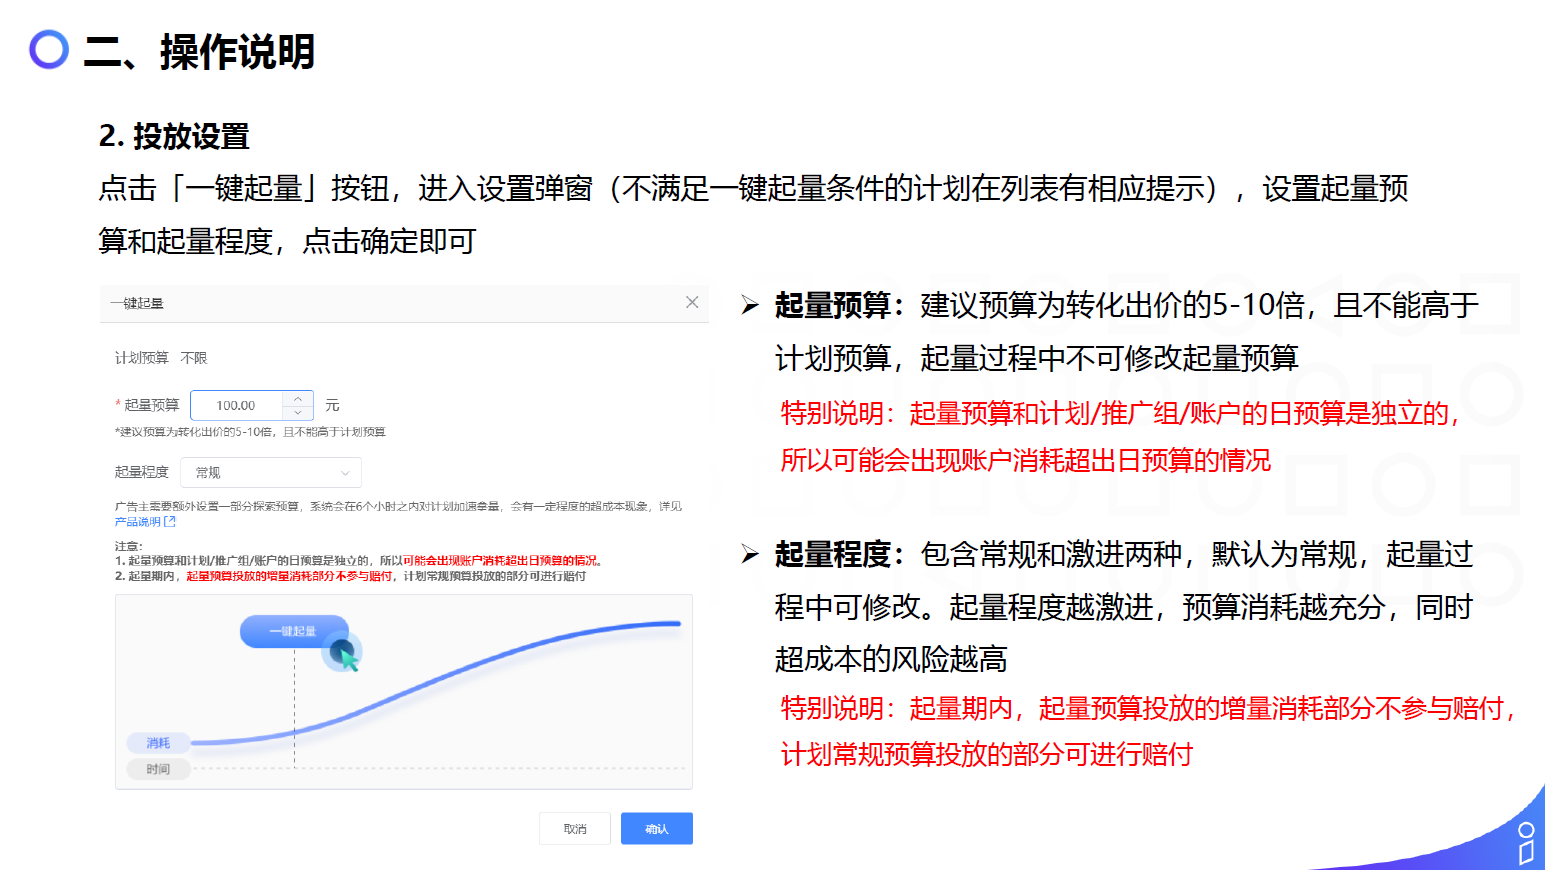
Task: Click the blue ring icon beside 二、操作说明
Action: [49, 49]
